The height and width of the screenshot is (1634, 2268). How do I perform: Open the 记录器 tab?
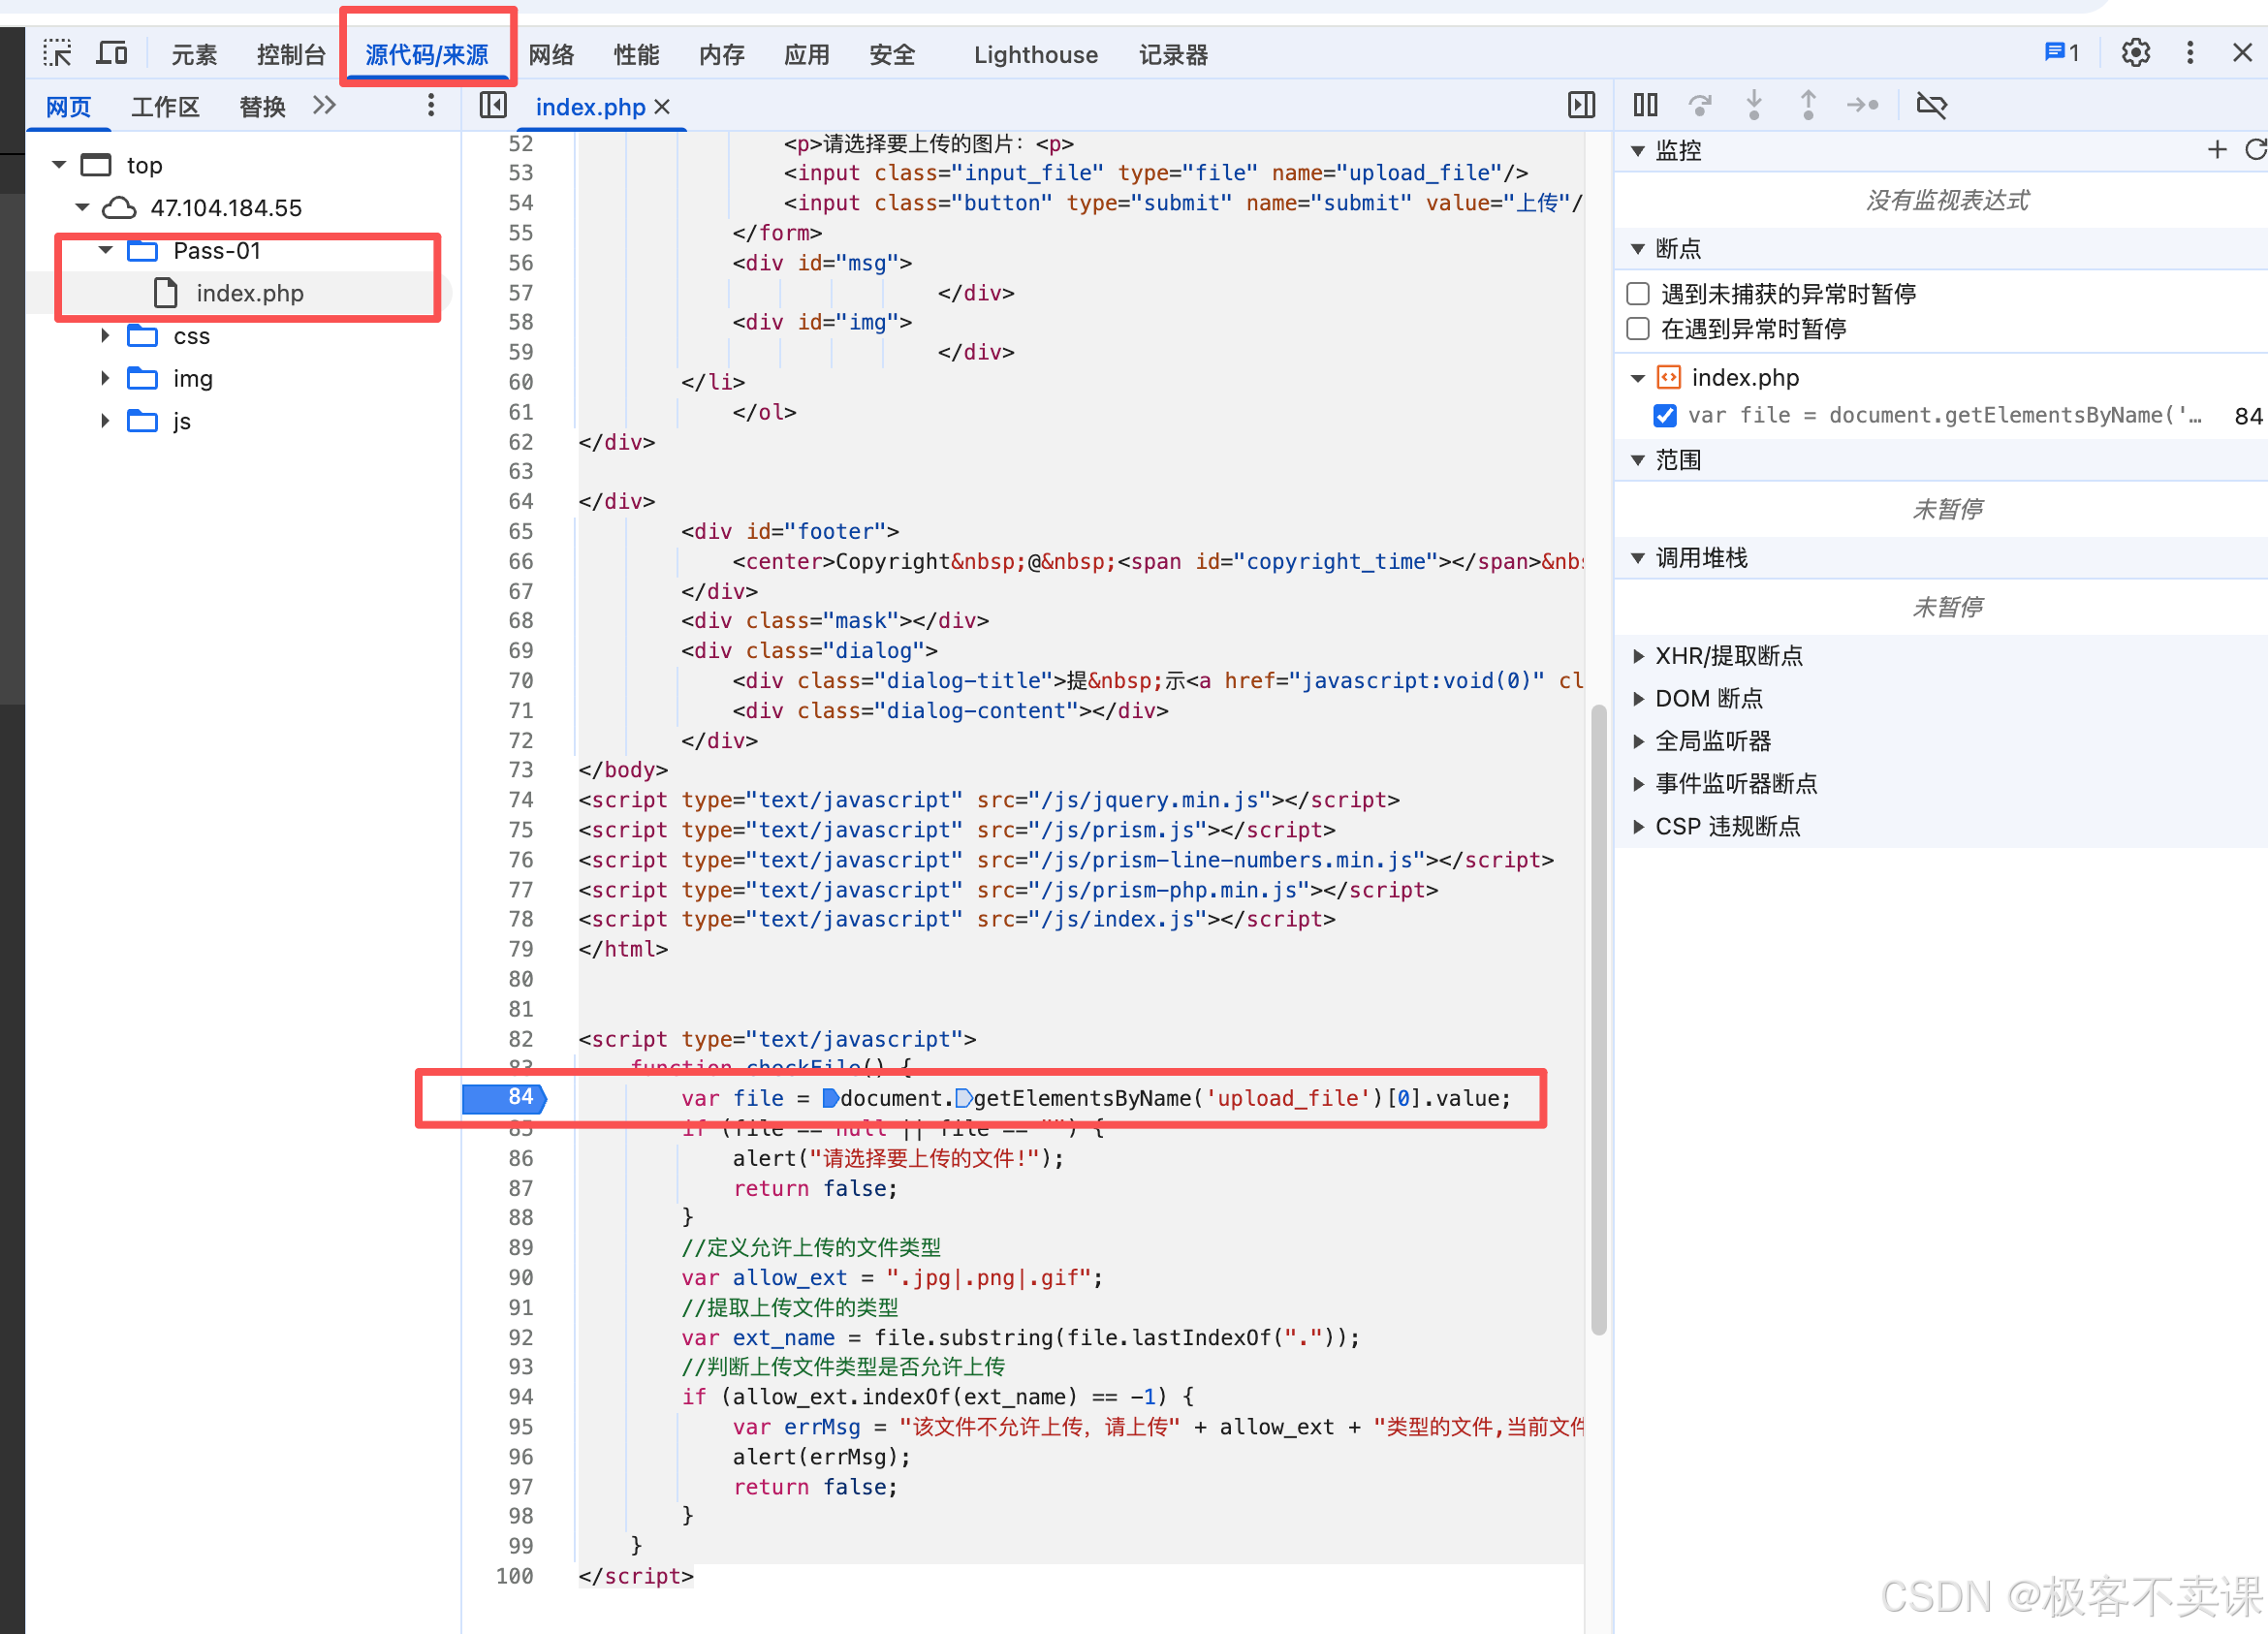tap(1173, 55)
